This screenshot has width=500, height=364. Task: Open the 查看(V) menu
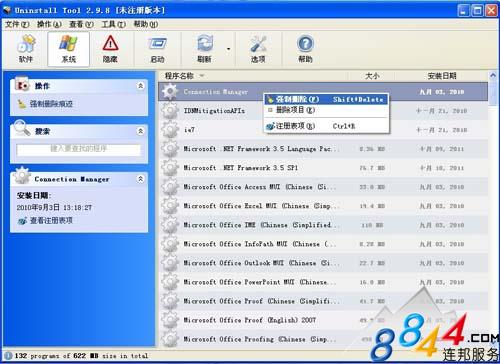click(81, 24)
